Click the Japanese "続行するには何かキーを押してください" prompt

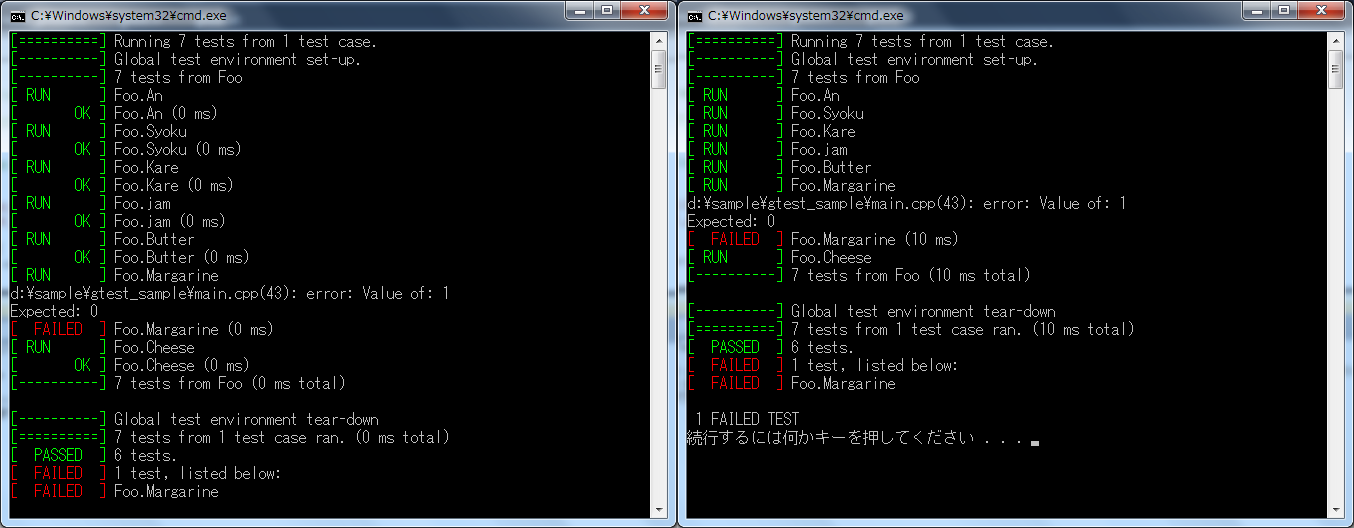(830, 438)
